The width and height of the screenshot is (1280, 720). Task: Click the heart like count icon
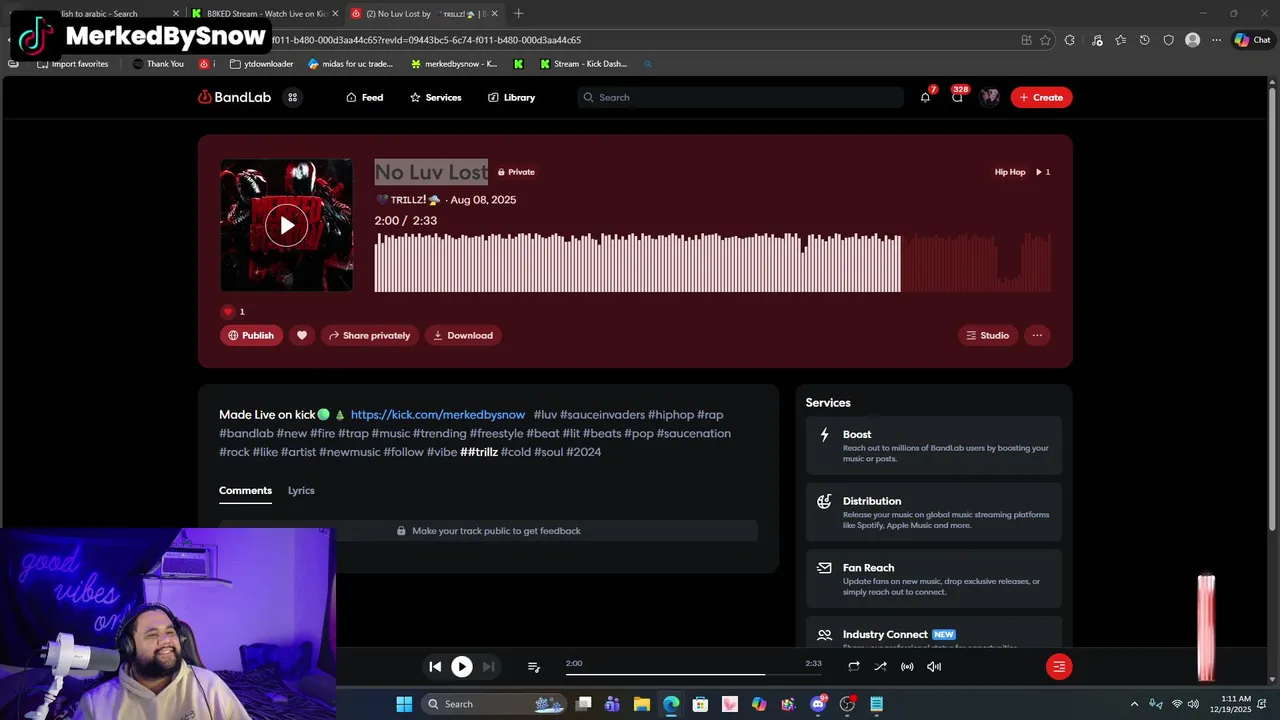pyautogui.click(x=228, y=311)
